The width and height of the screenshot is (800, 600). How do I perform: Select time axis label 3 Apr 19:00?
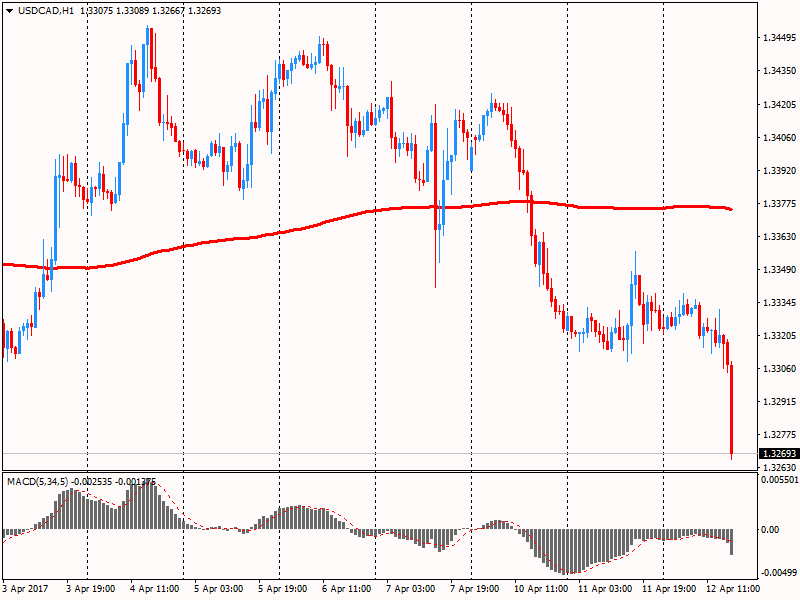tap(91, 589)
